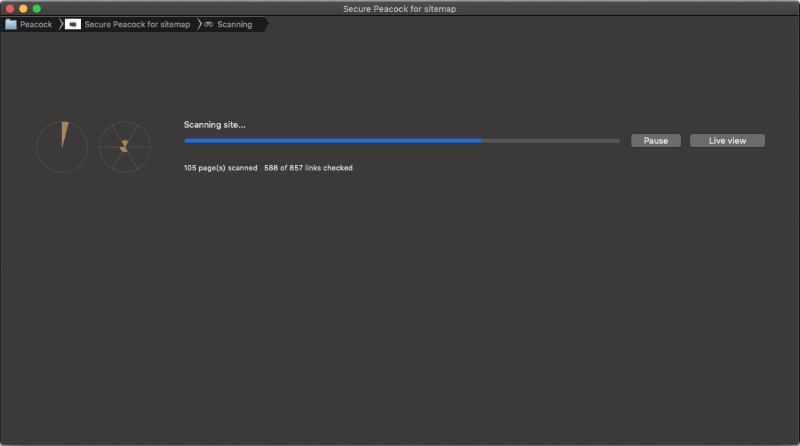Go to the Peacock folder breadcrumb

pos(29,24)
